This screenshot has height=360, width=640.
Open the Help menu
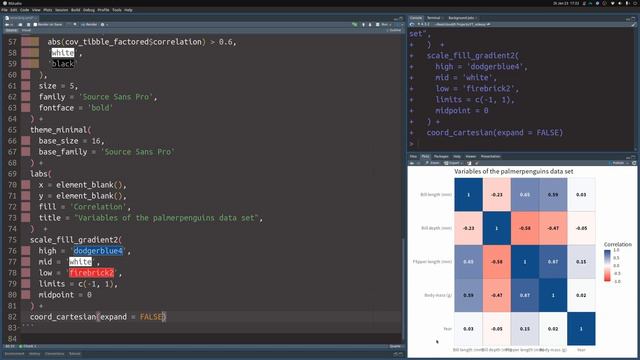pos(128,10)
